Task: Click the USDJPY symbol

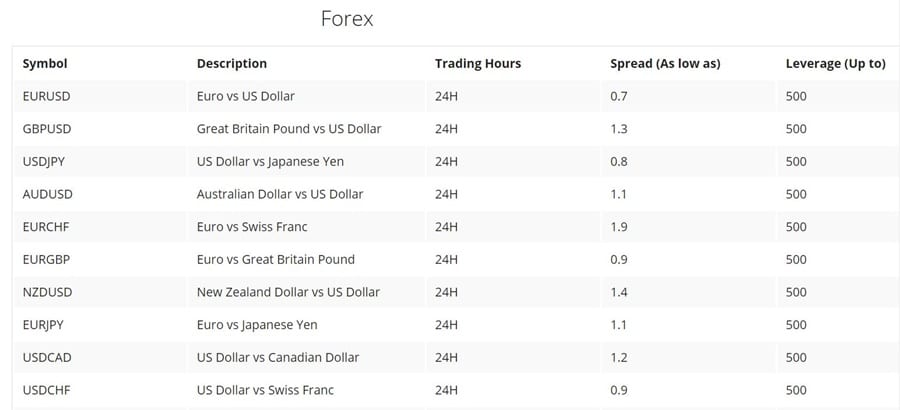Action: point(44,161)
